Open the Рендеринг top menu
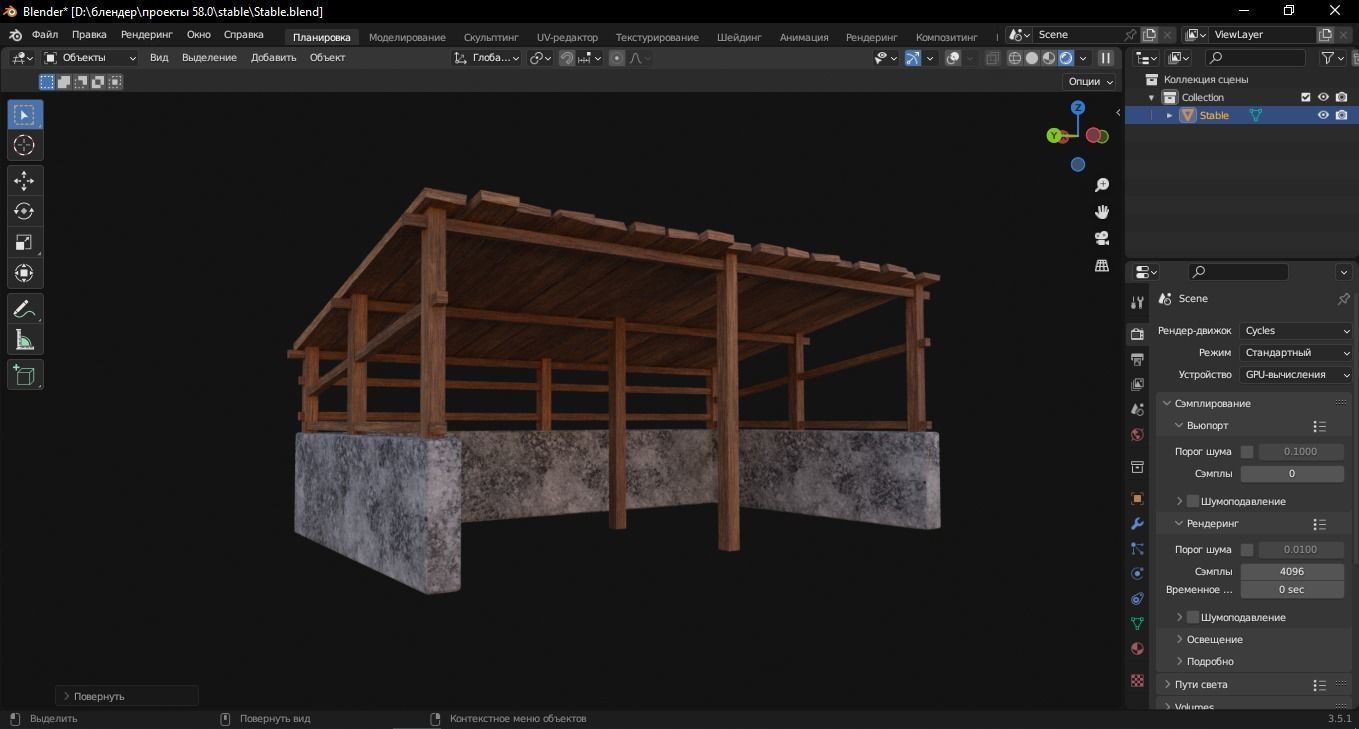Screen dimensions: 1359x729 click(x=147, y=34)
